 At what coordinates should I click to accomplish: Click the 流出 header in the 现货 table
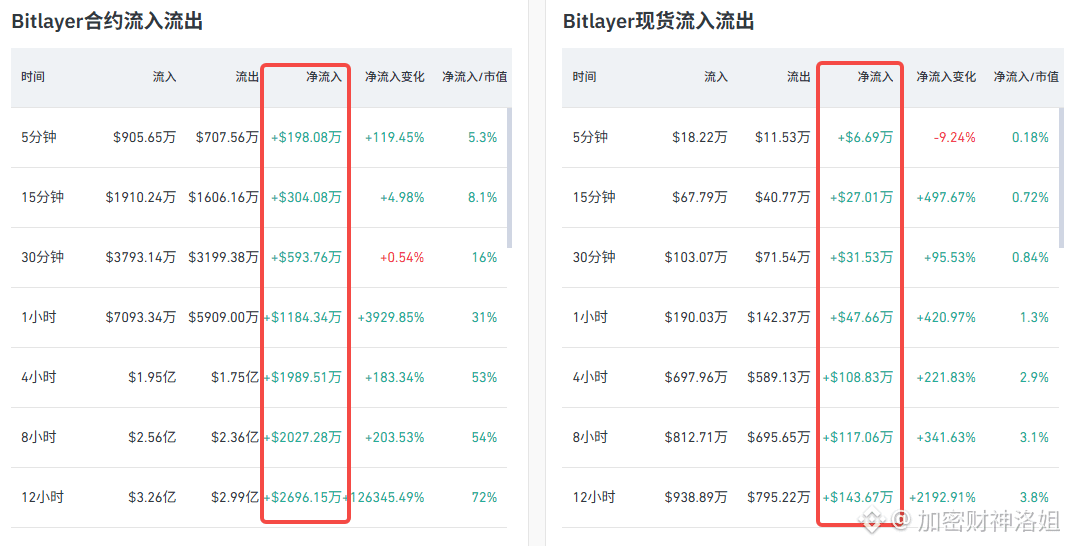799,77
